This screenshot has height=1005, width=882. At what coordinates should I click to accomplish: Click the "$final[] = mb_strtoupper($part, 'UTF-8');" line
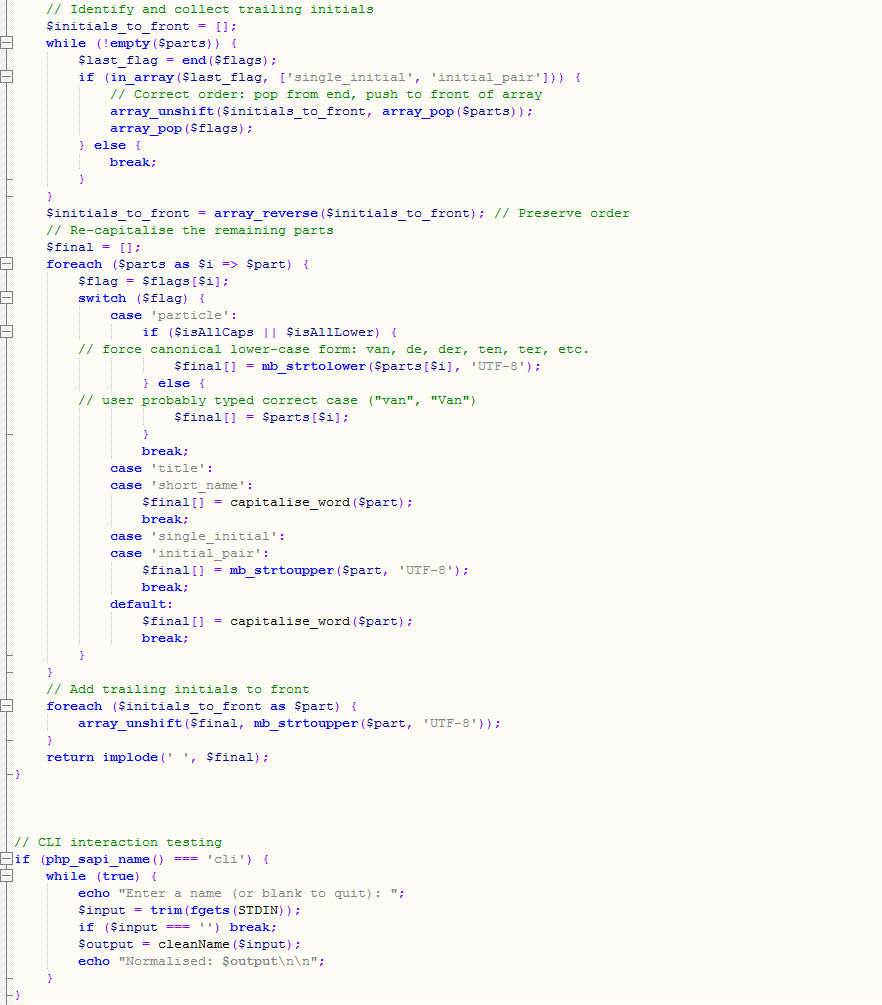[x=306, y=570]
